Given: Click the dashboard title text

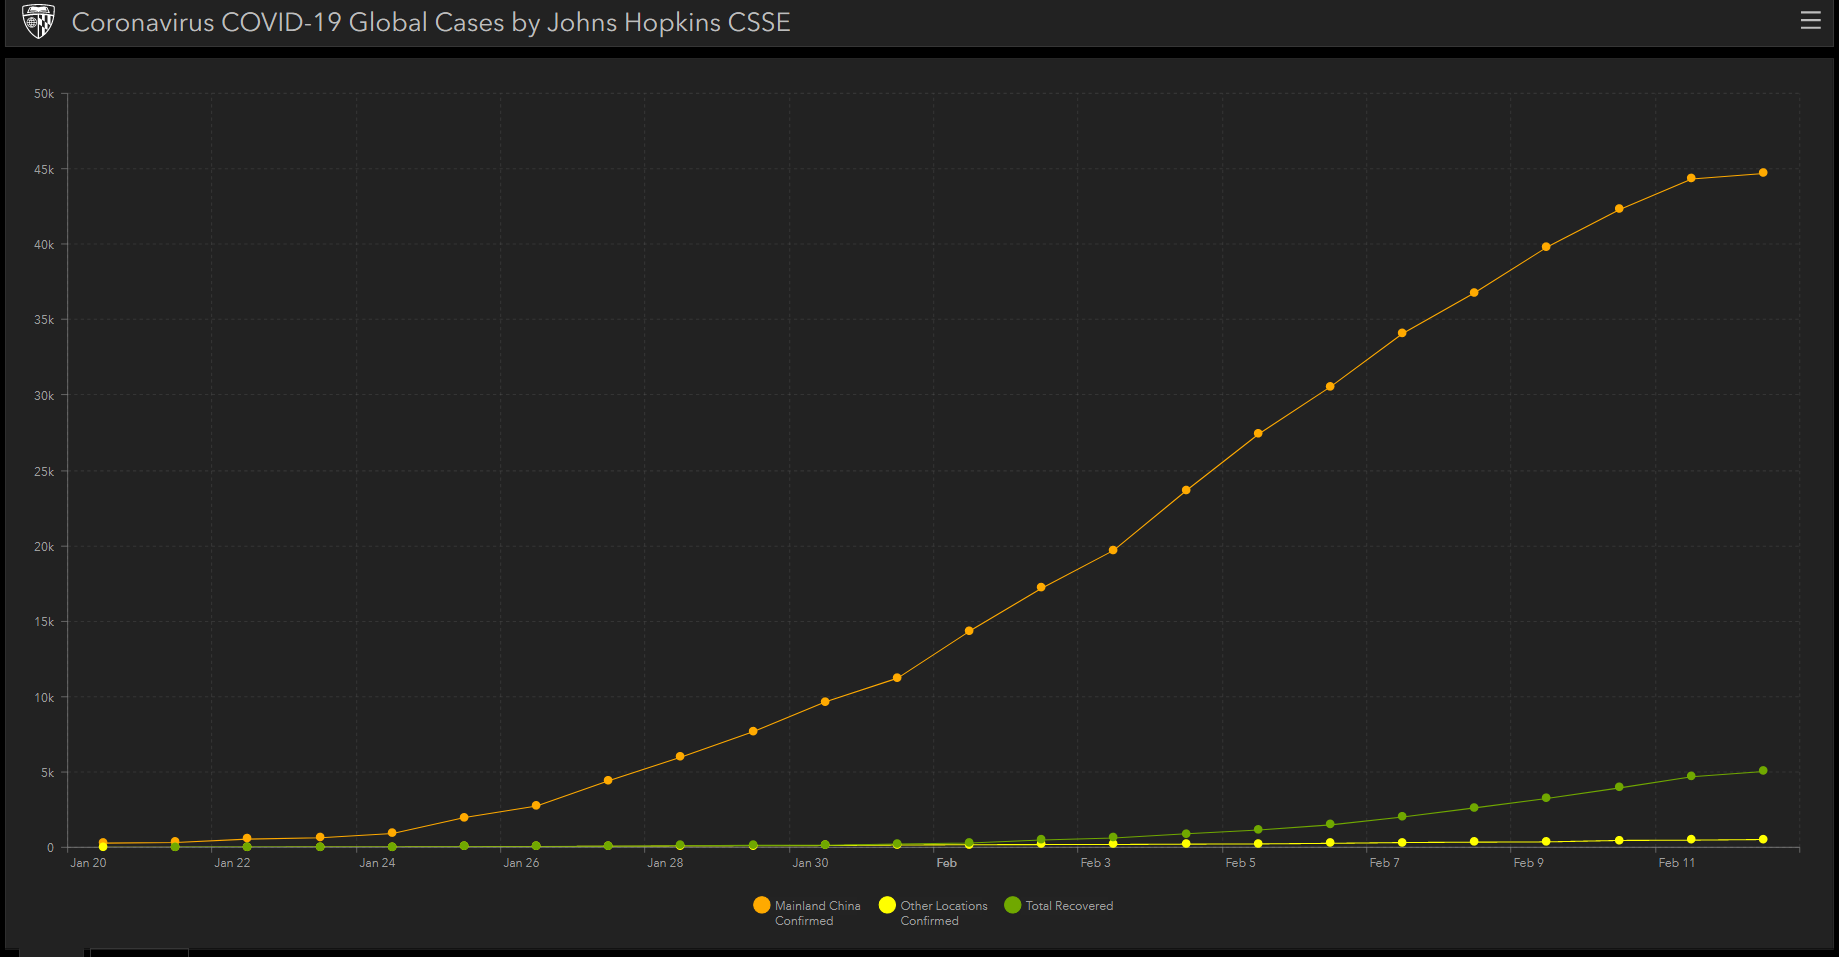Looking at the screenshot, I should click(431, 22).
